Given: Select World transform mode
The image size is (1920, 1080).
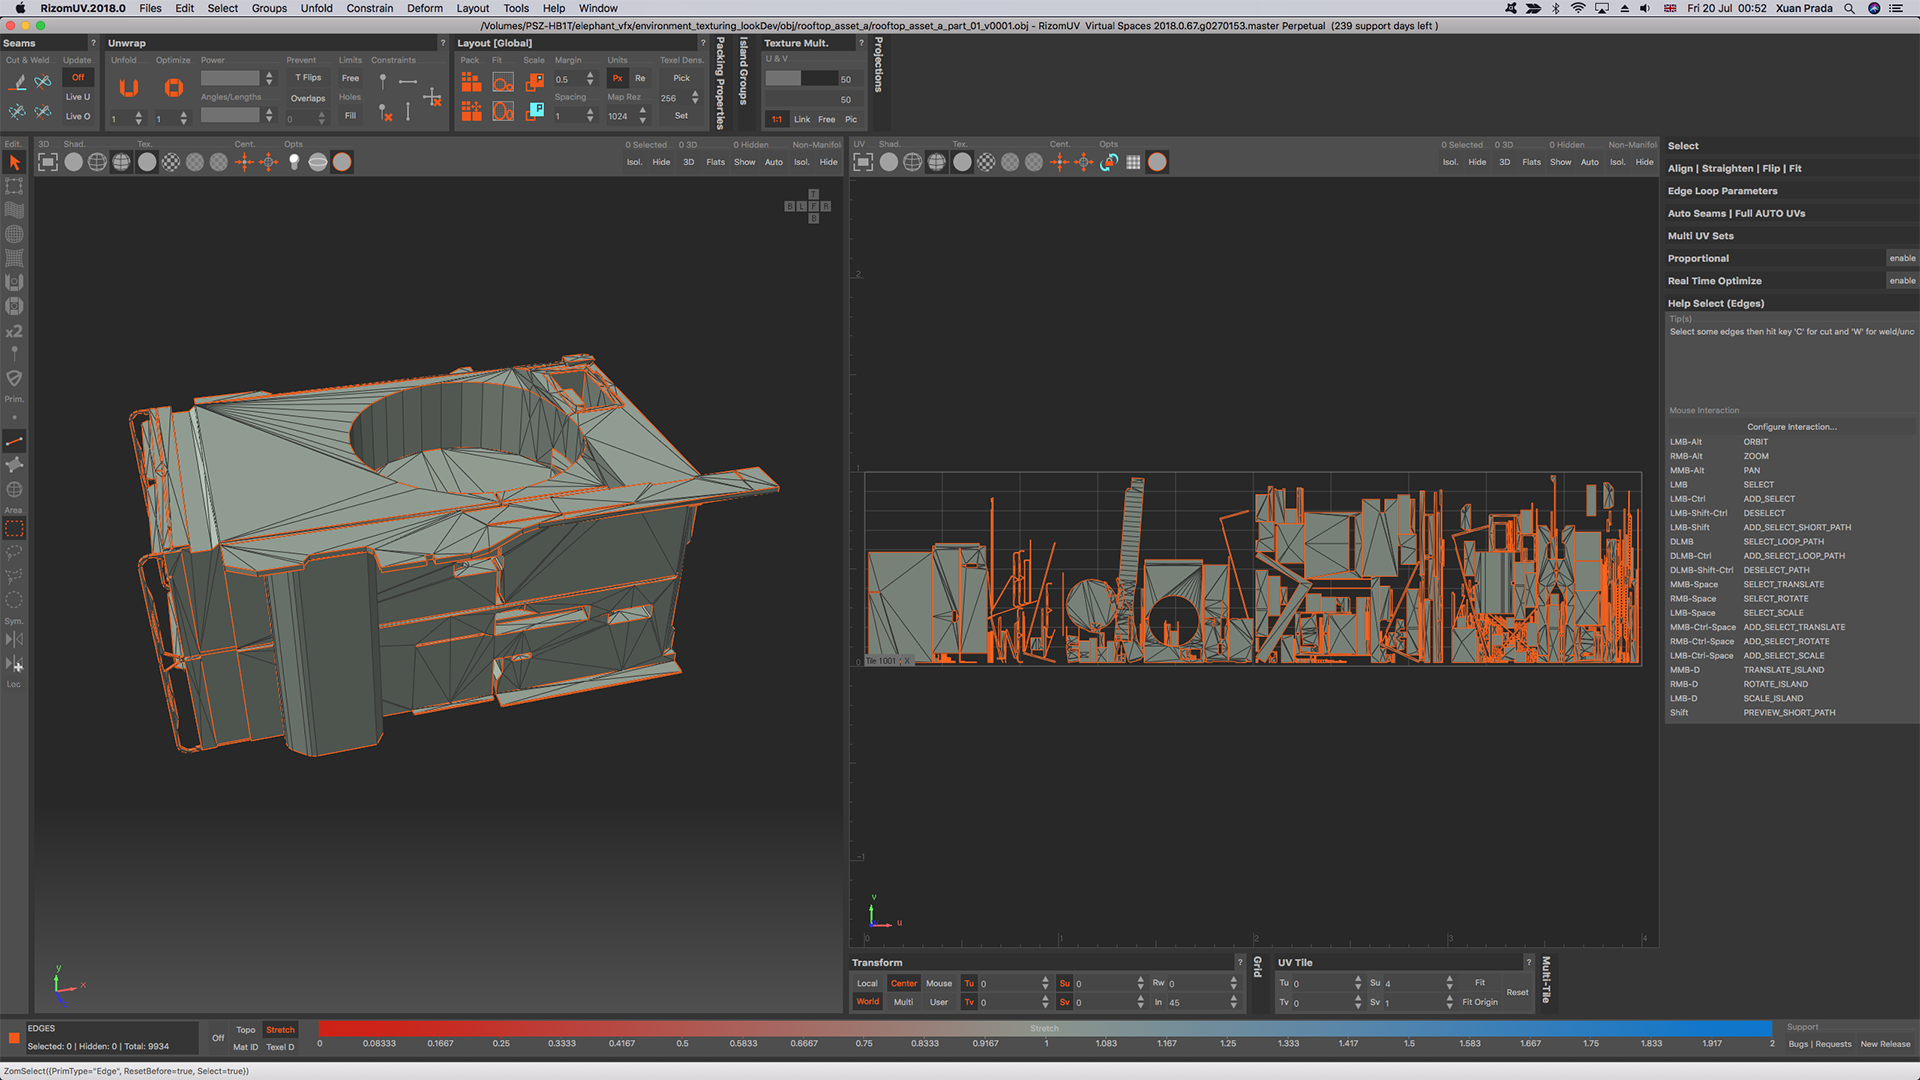Looking at the screenshot, I should [867, 1002].
